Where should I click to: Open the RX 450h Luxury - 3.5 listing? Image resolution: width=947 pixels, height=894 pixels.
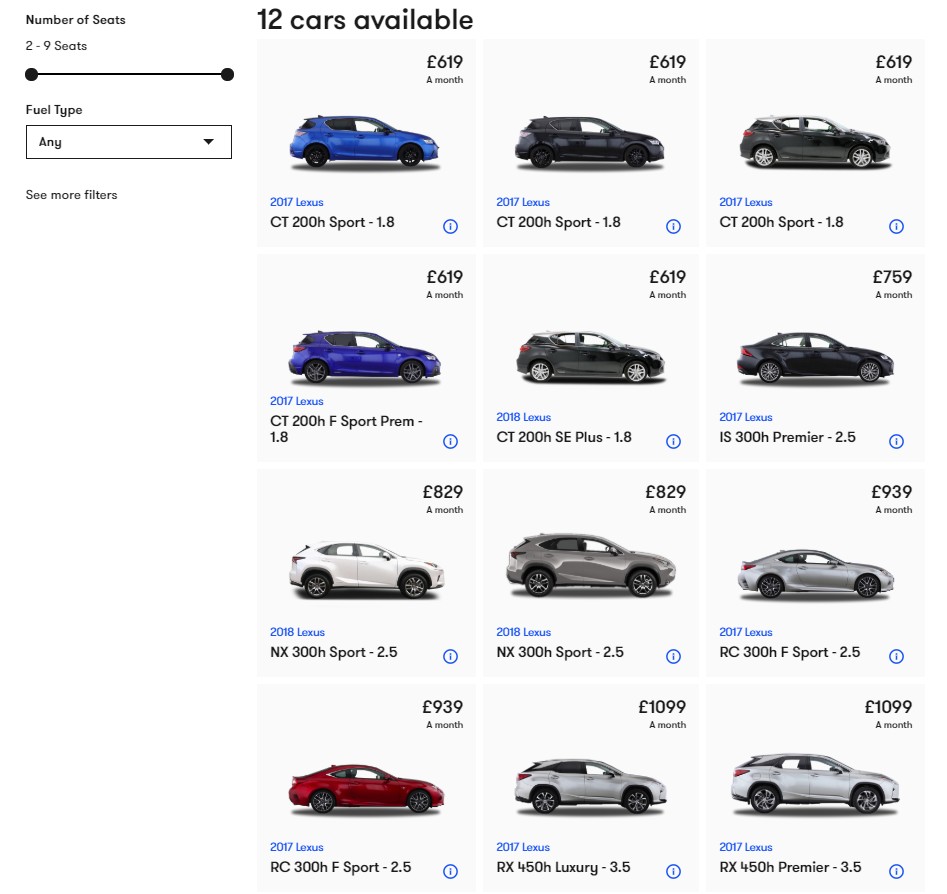tap(563, 867)
